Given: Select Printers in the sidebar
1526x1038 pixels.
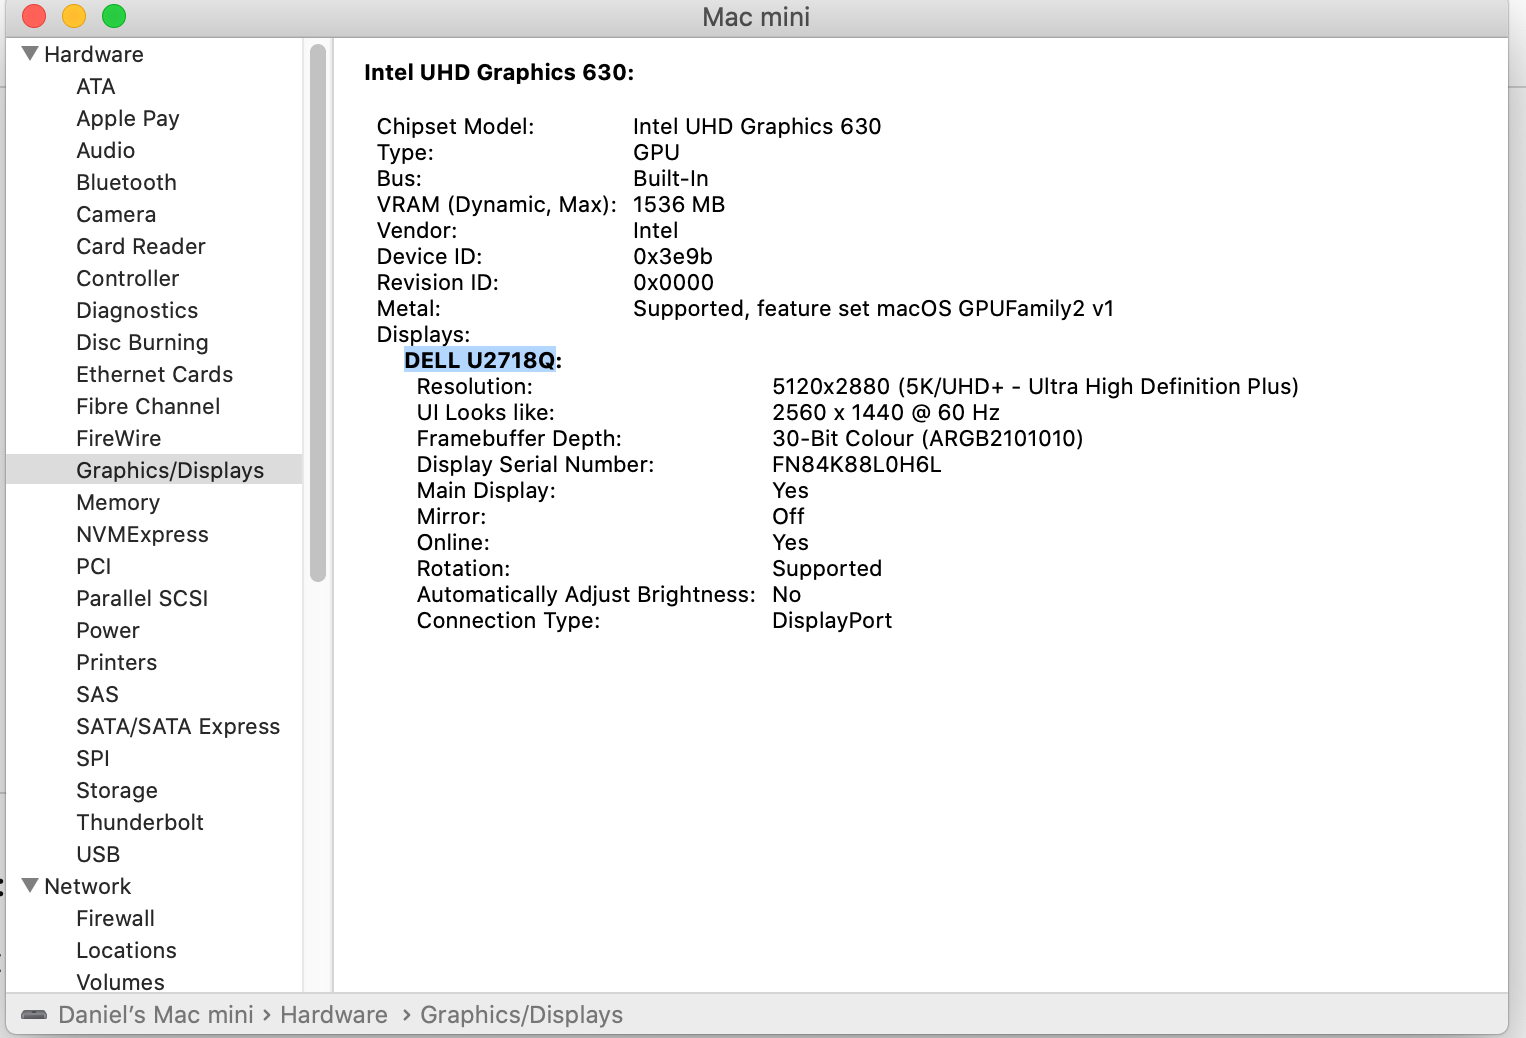Looking at the screenshot, I should 117,662.
